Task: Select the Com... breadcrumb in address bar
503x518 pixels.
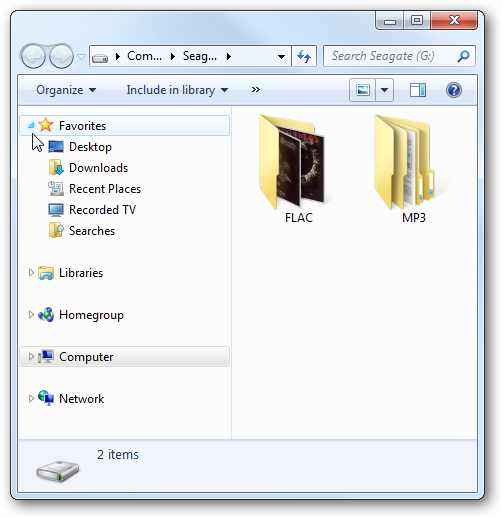Action: click(144, 56)
